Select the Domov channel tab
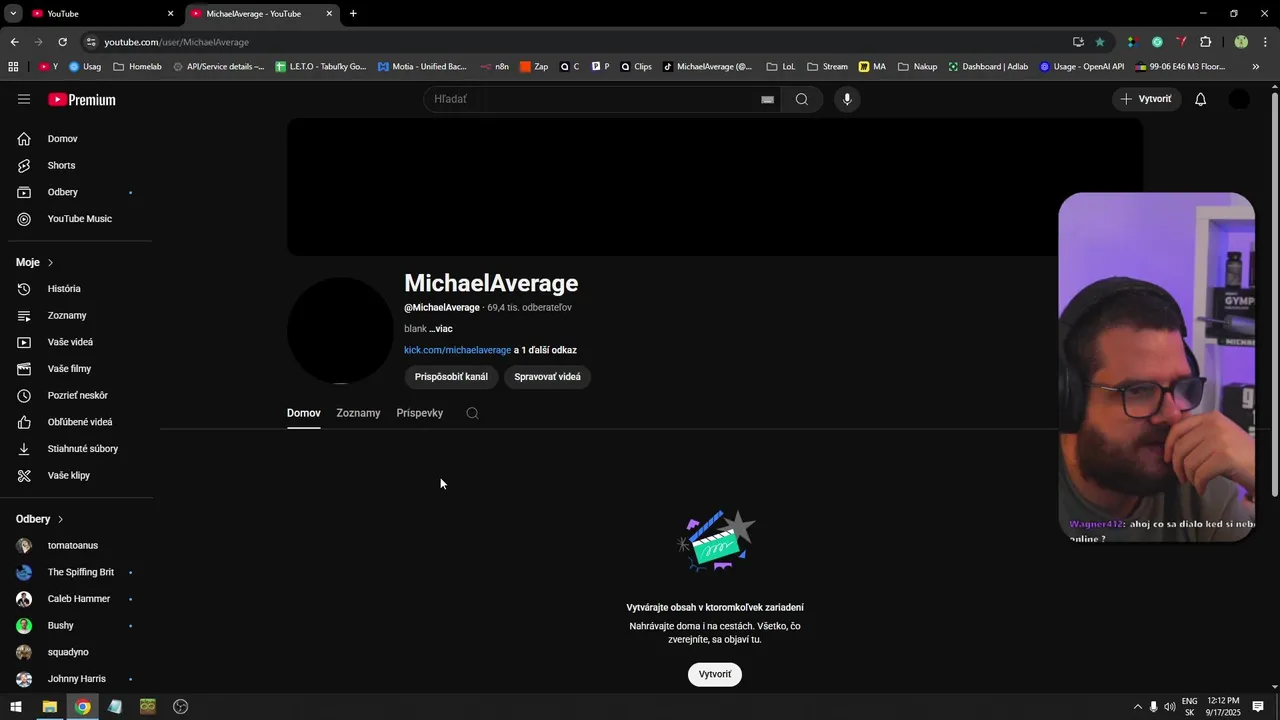 click(304, 413)
